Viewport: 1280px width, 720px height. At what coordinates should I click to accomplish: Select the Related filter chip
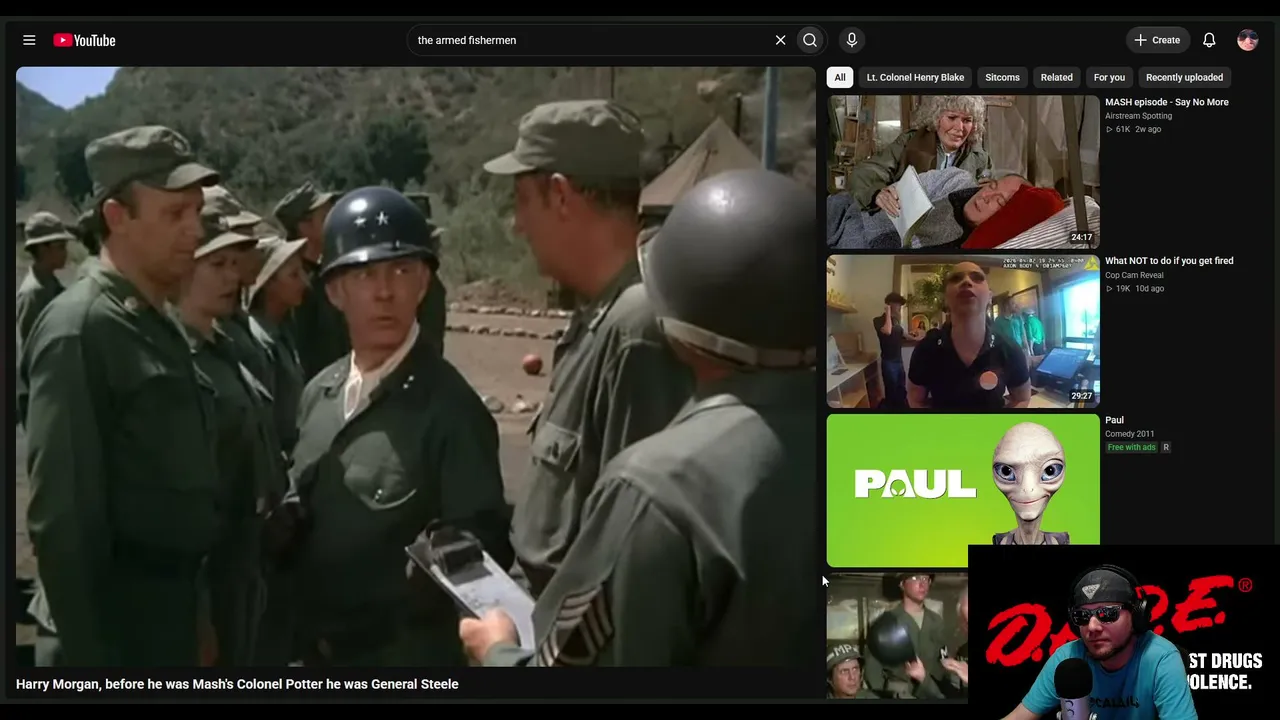(1056, 77)
